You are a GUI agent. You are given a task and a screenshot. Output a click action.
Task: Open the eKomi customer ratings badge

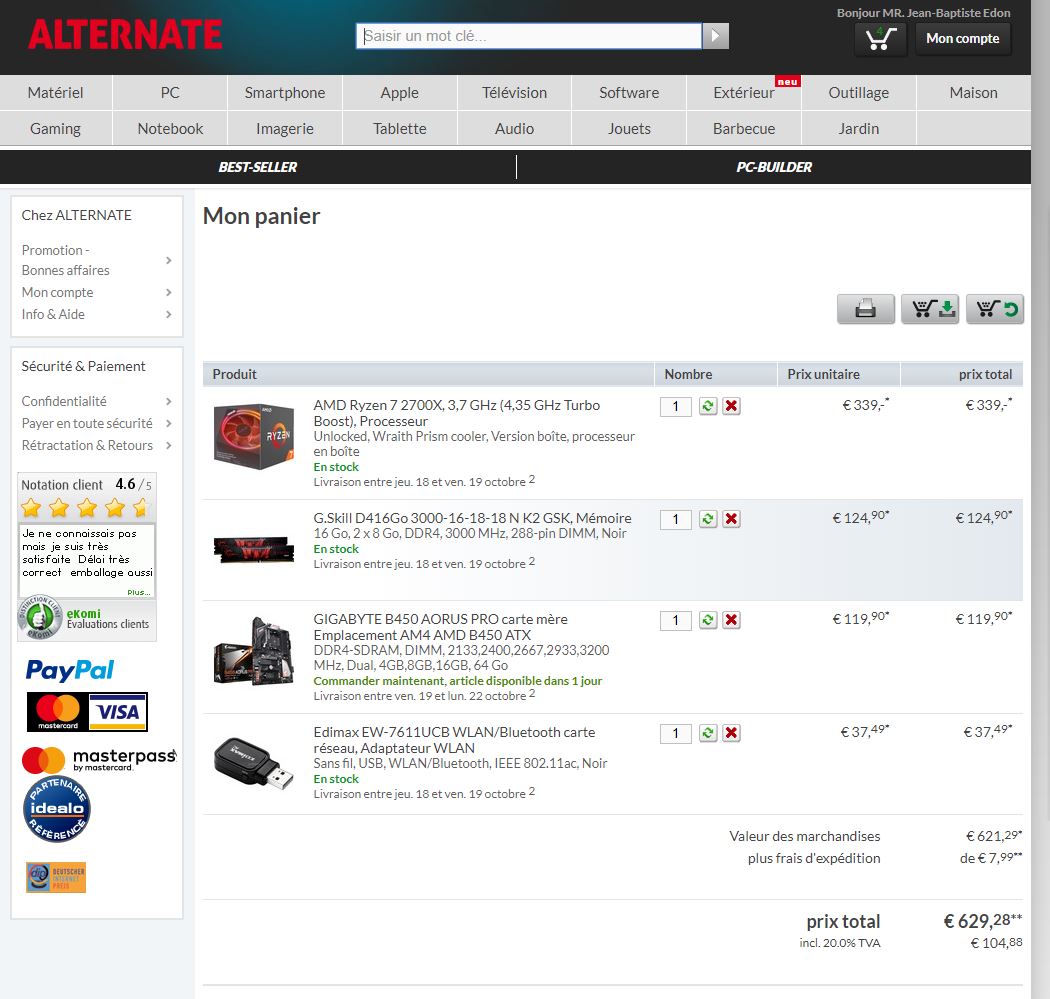tap(86, 619)
